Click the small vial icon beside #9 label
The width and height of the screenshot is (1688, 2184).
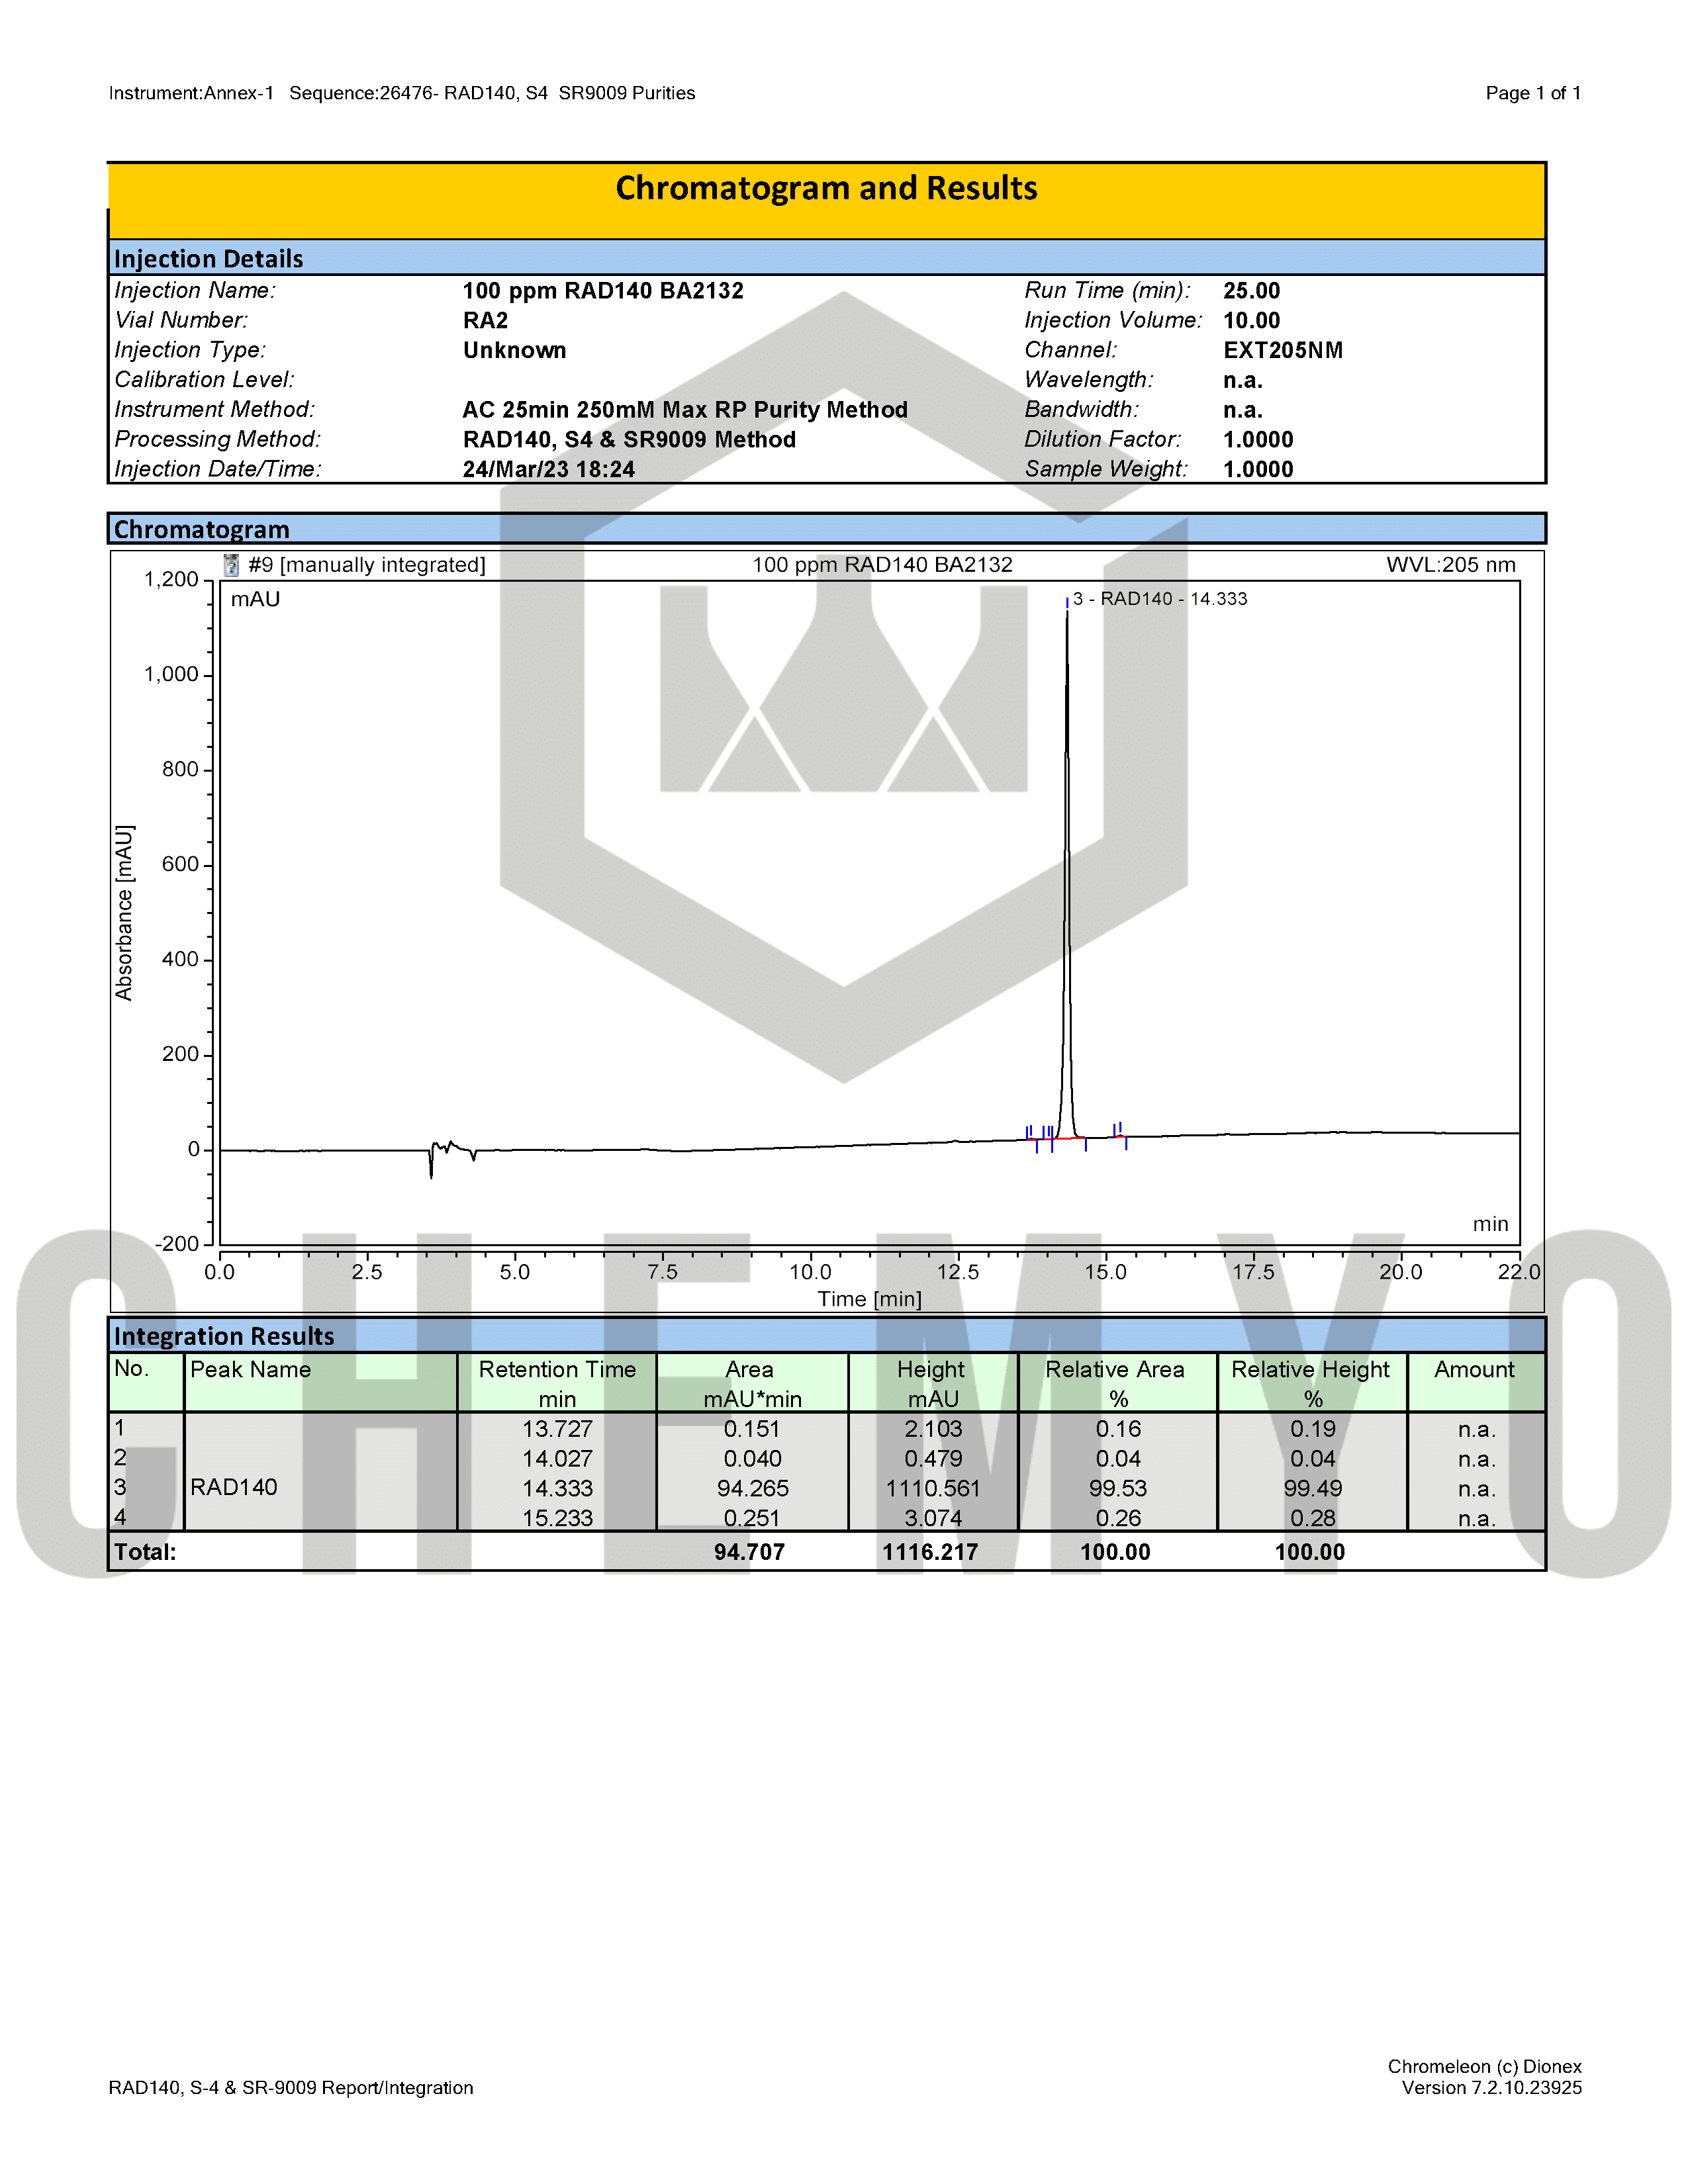(x=231, y=565)
